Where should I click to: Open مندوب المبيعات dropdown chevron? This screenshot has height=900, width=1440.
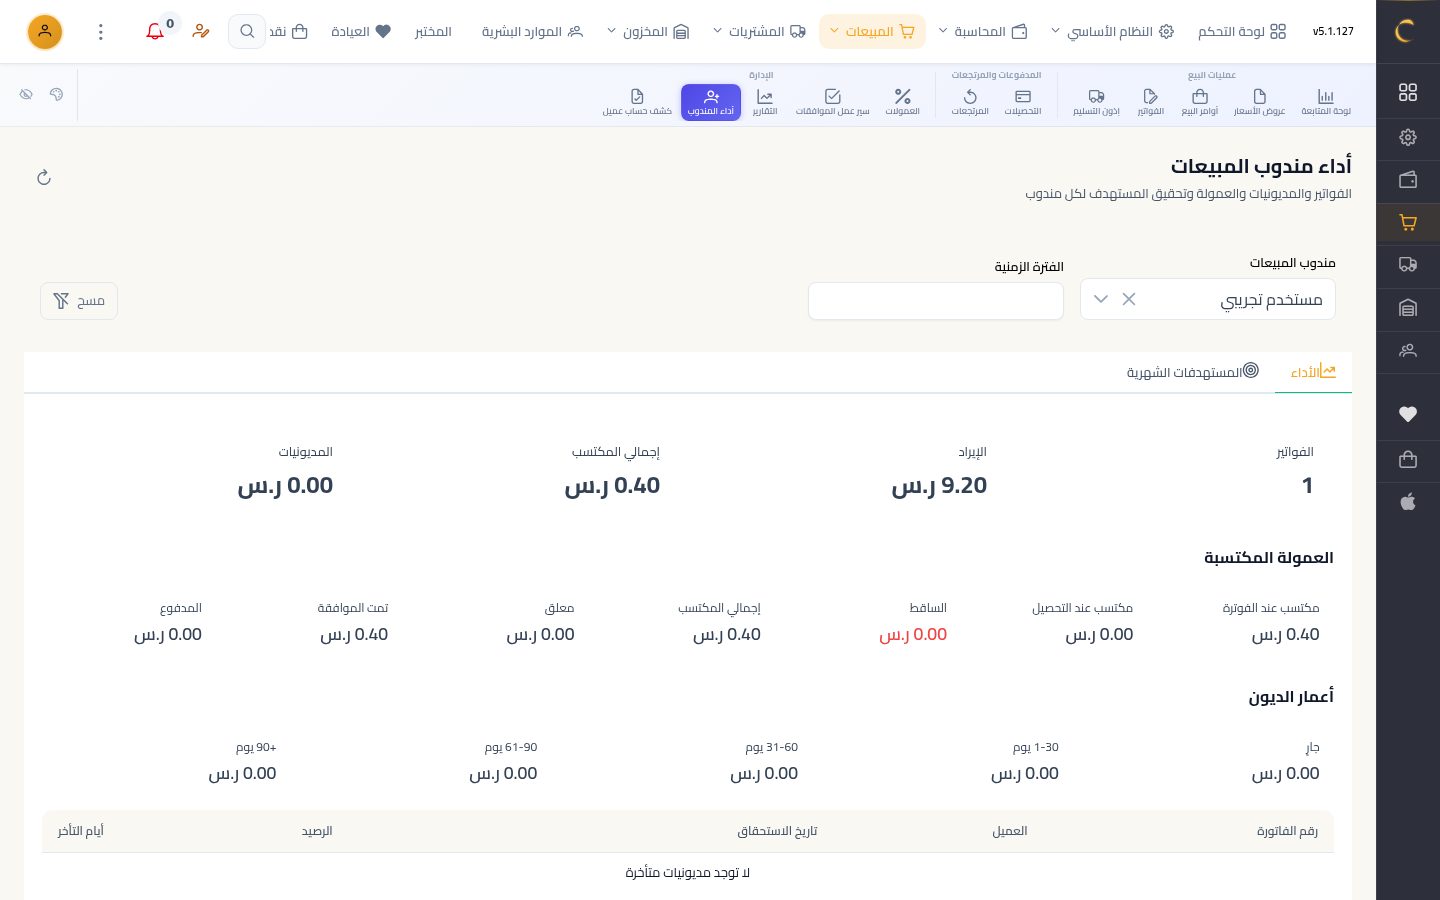tap(1101, 299)
